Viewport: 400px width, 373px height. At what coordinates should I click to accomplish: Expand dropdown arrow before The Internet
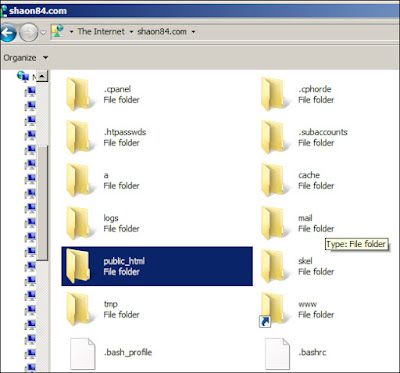(x=71, y=32)
